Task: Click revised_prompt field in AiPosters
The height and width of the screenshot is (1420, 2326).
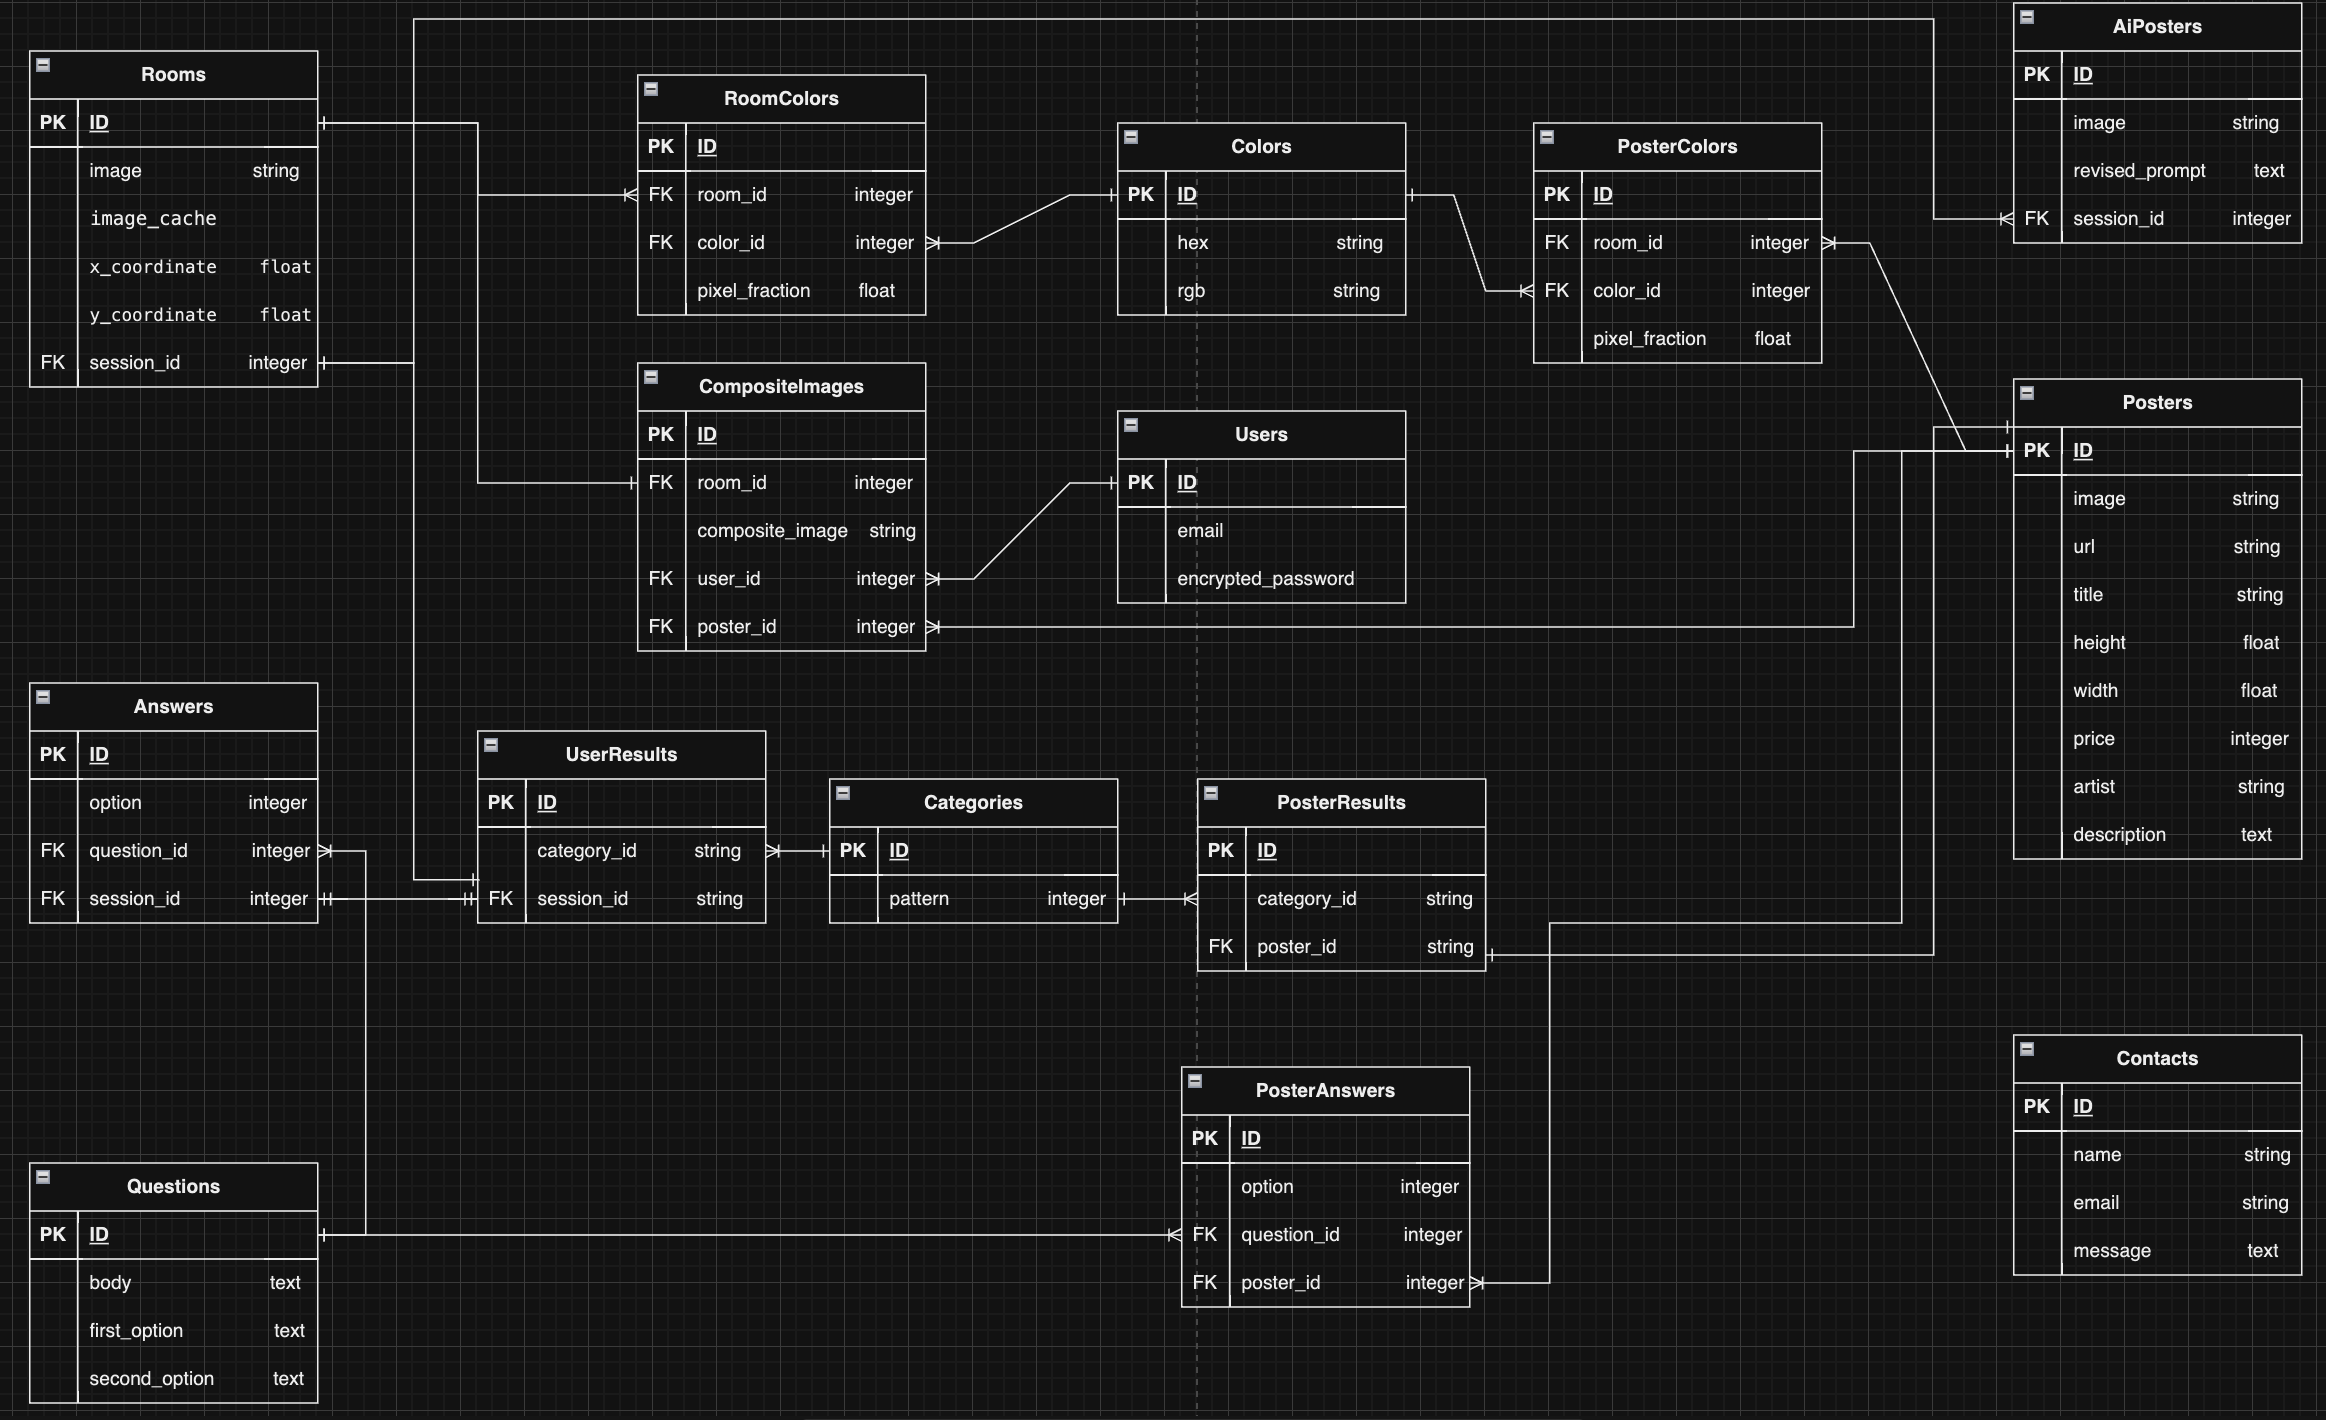Action: pos(2157,171)
